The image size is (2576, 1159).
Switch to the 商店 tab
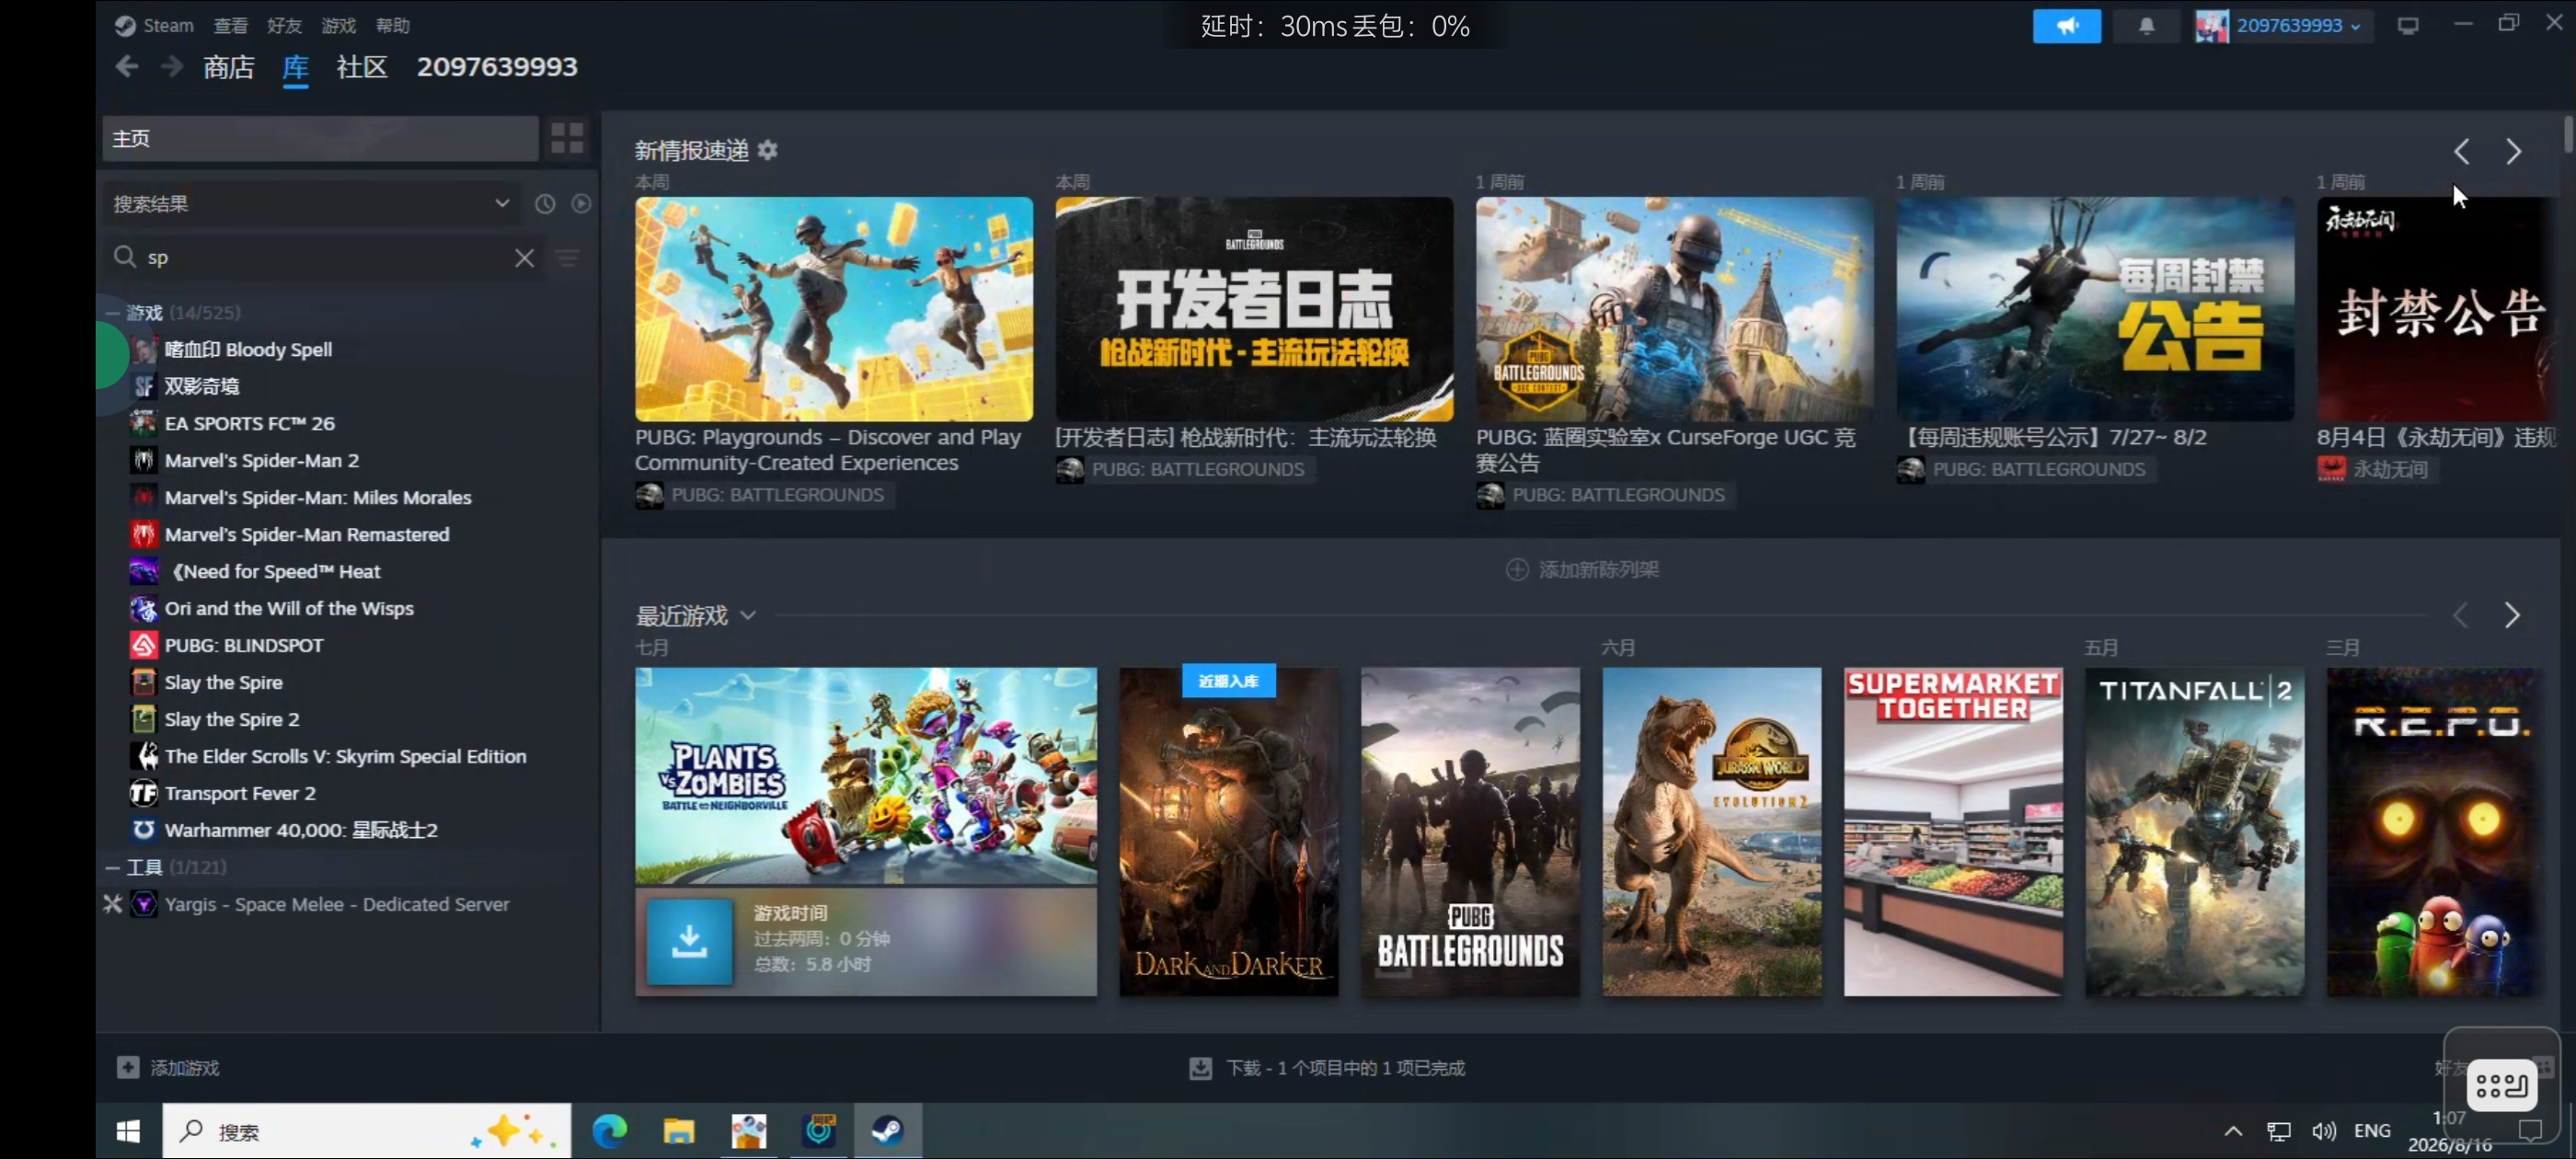(x=229, y=67)
